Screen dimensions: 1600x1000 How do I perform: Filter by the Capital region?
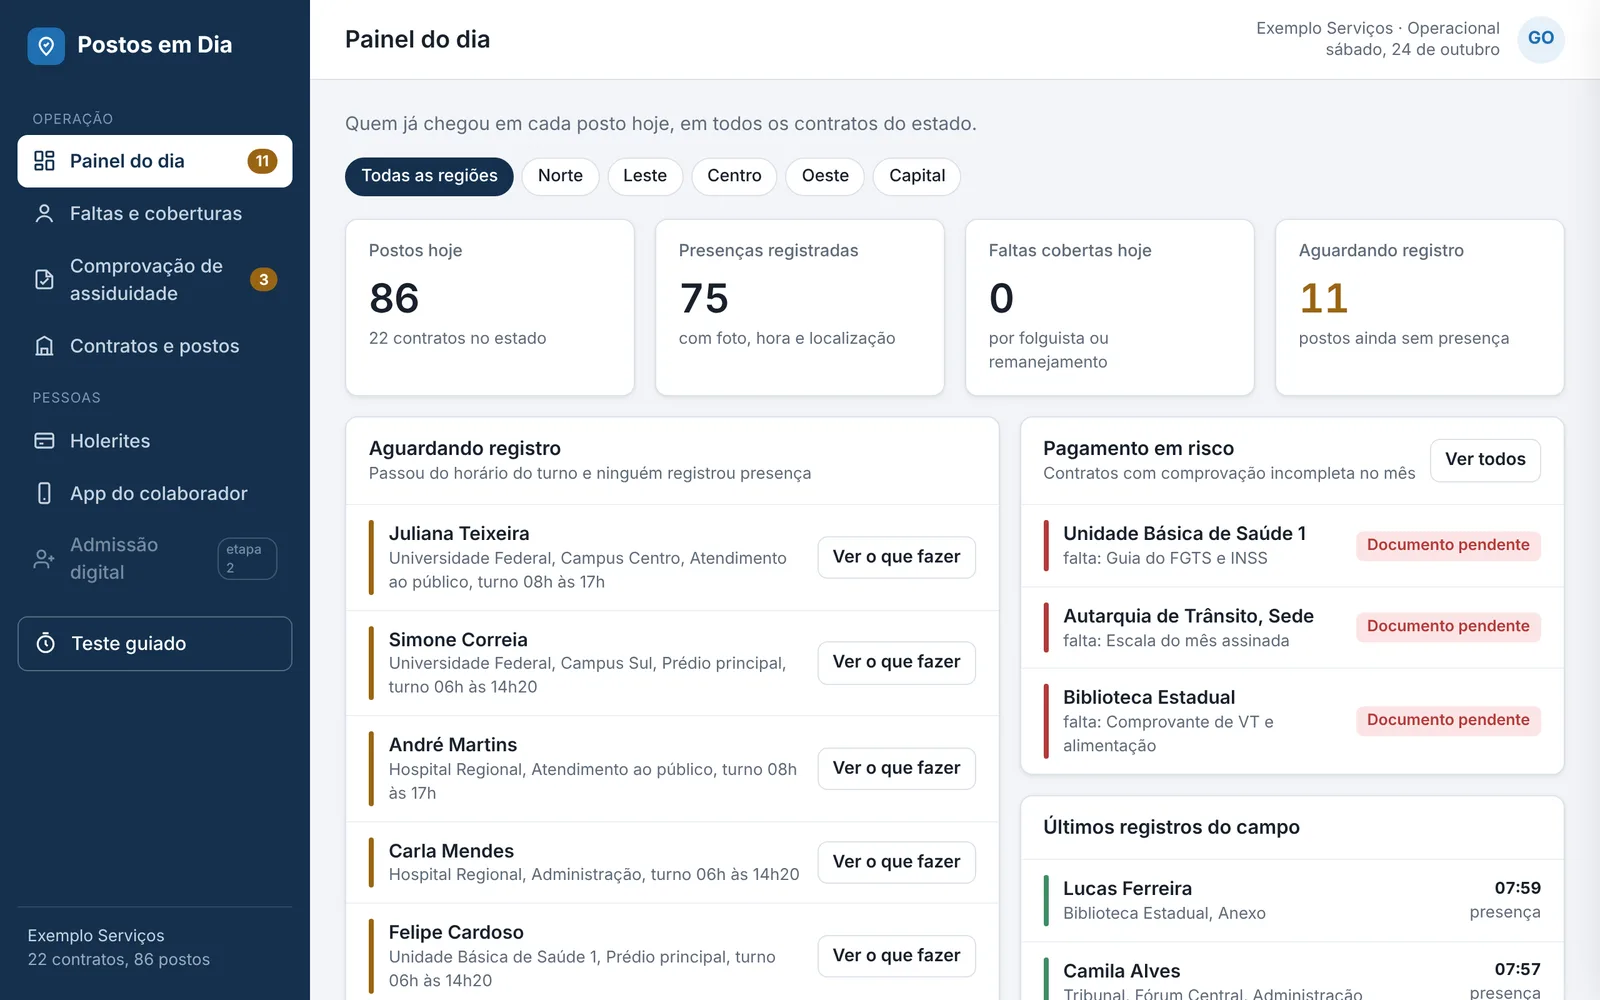coord(917,176)
